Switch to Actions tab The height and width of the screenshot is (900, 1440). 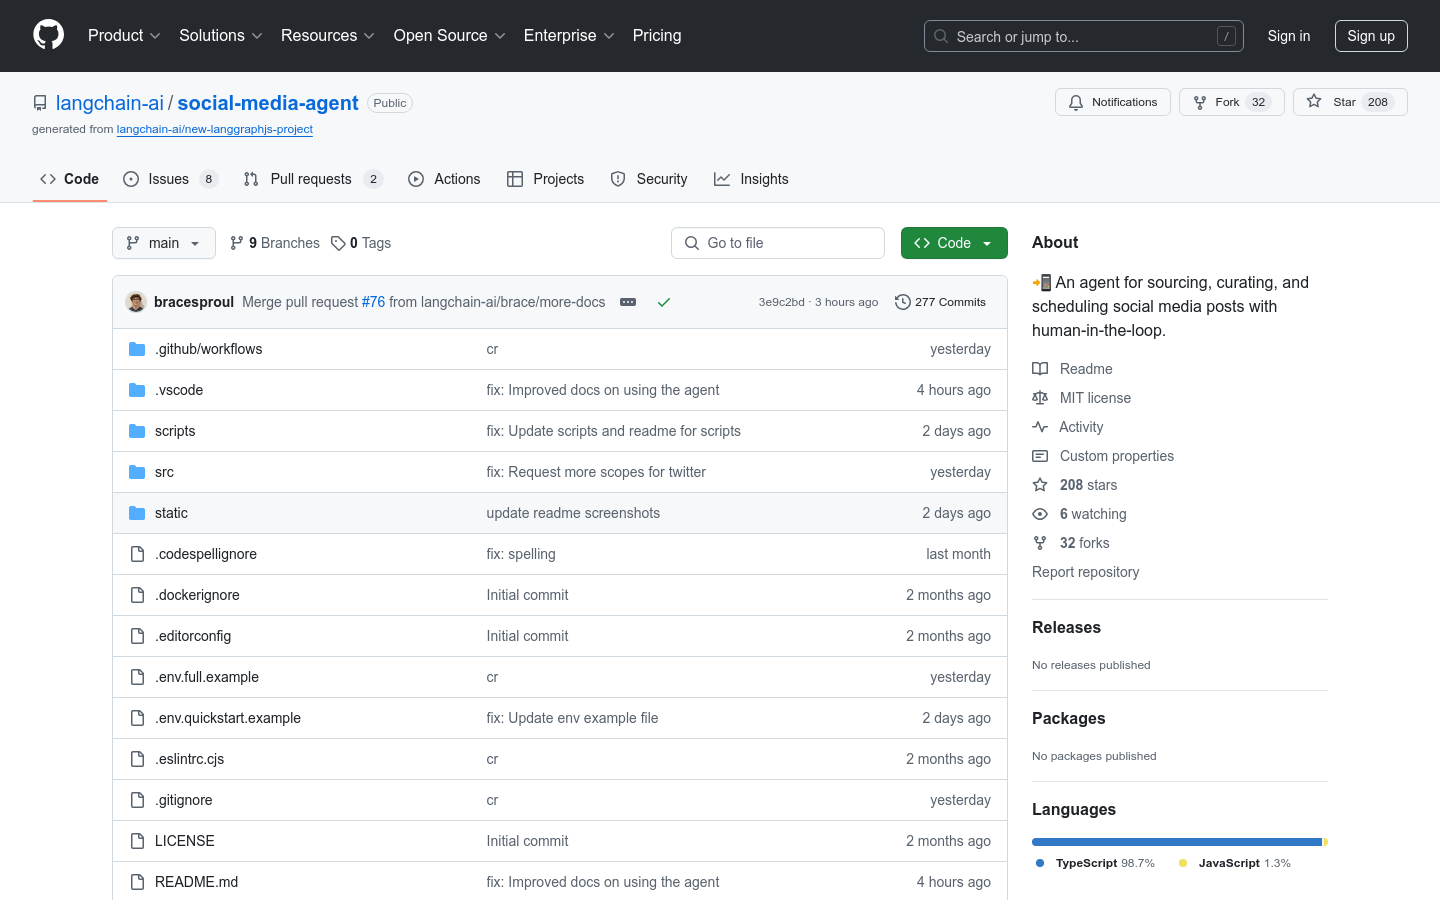[445, 179]
